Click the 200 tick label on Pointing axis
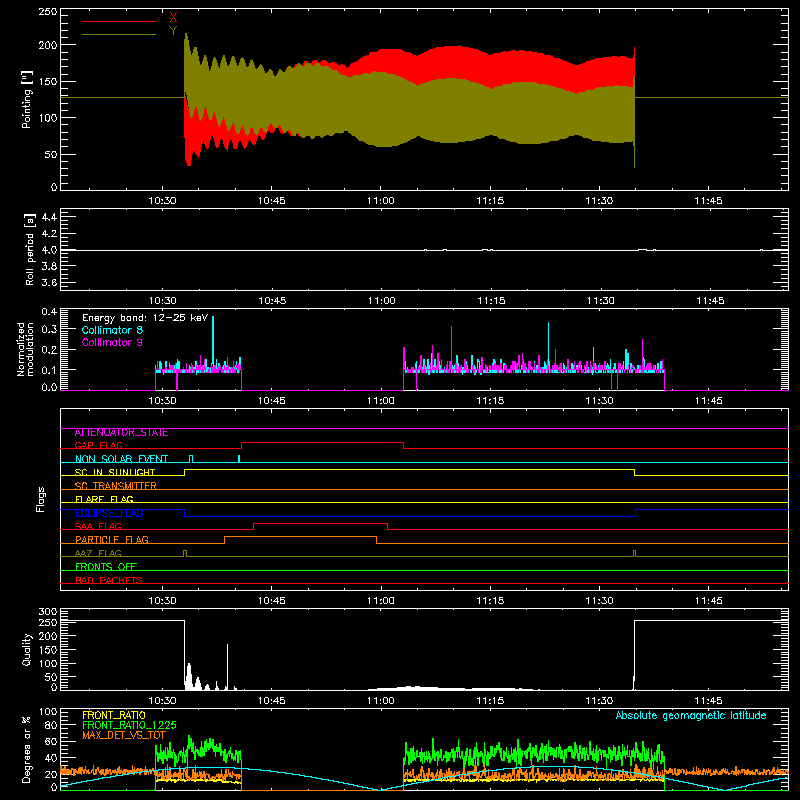This screenshot has width=800, height=800. coord(48,45)
